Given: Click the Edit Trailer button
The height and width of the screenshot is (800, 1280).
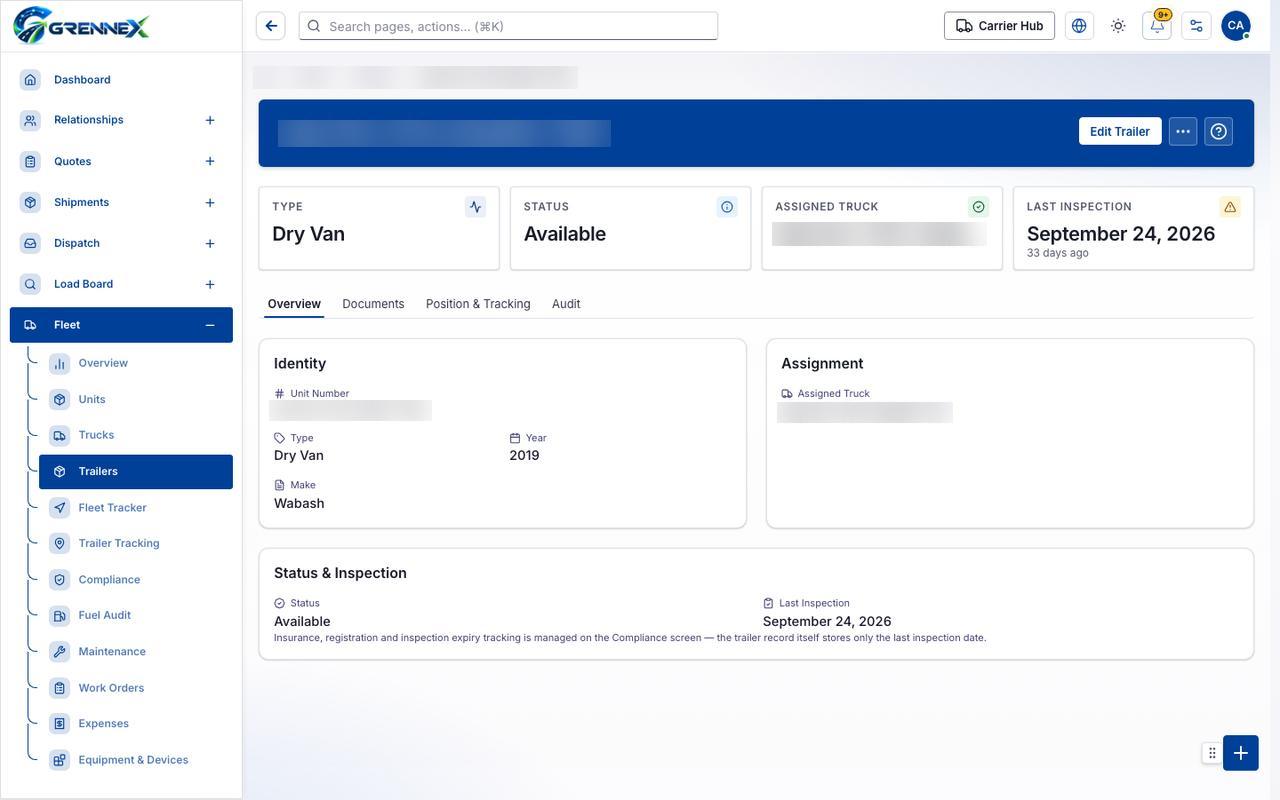Looking at the screenshot, I should 1120,131.
